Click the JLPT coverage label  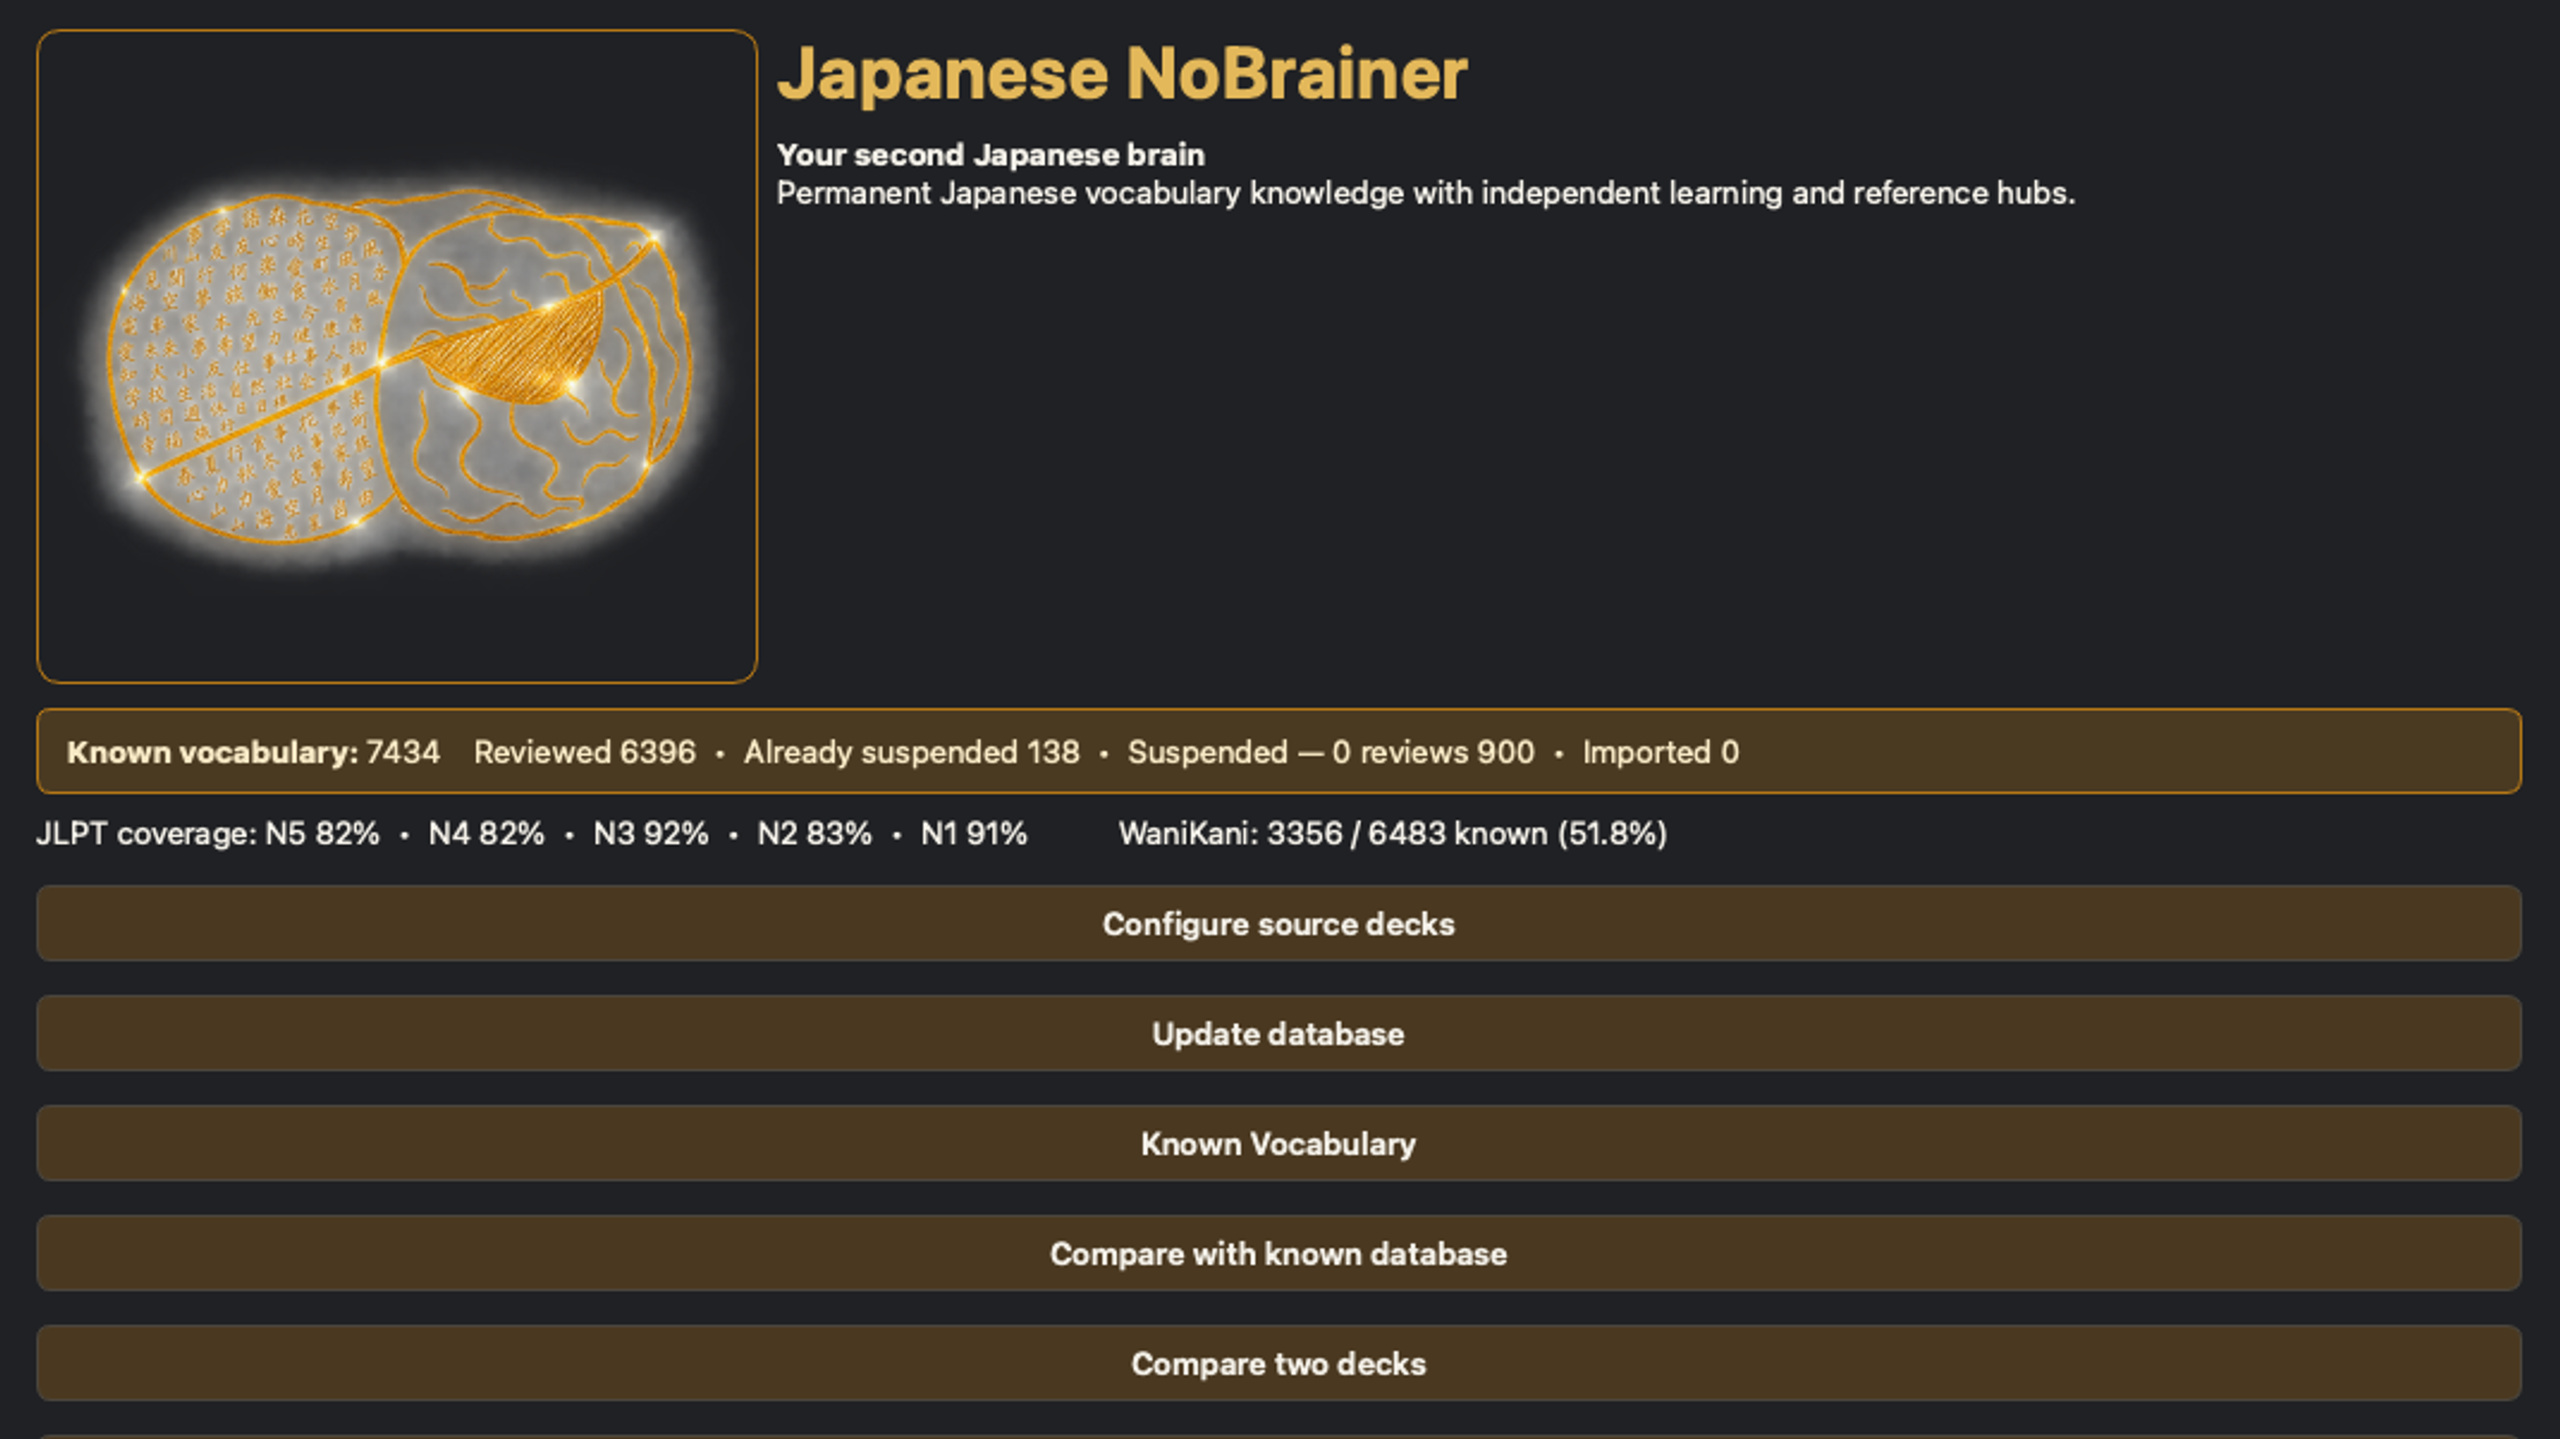click(147, 834)
